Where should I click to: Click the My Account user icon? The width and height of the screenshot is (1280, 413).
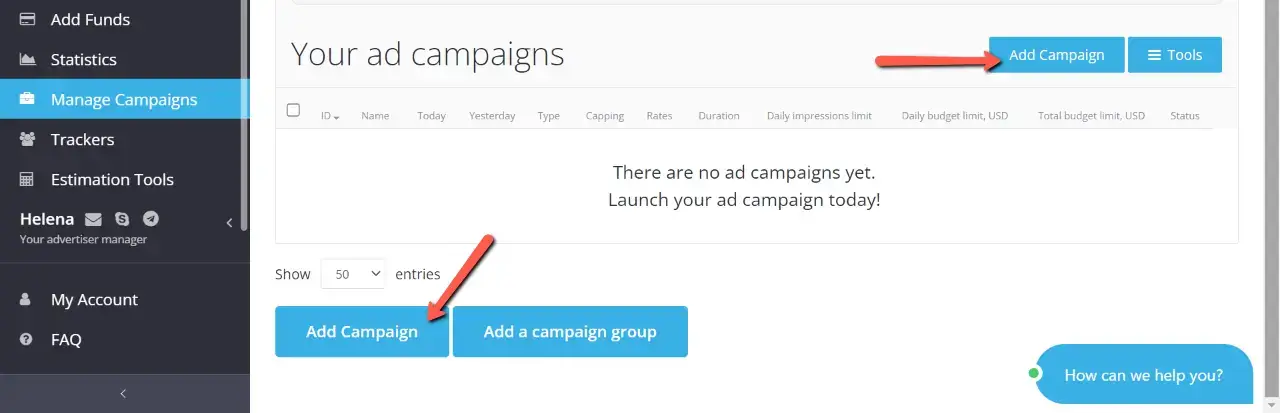(28, 300)
